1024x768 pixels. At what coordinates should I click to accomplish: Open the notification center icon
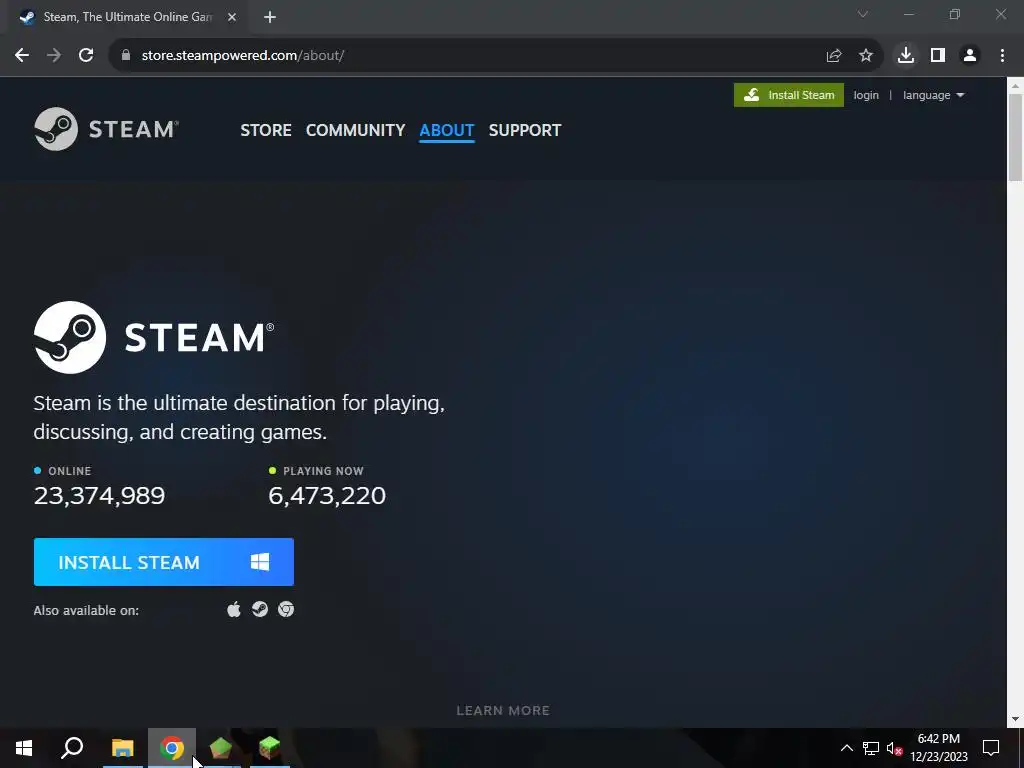(x=991, y=748)
